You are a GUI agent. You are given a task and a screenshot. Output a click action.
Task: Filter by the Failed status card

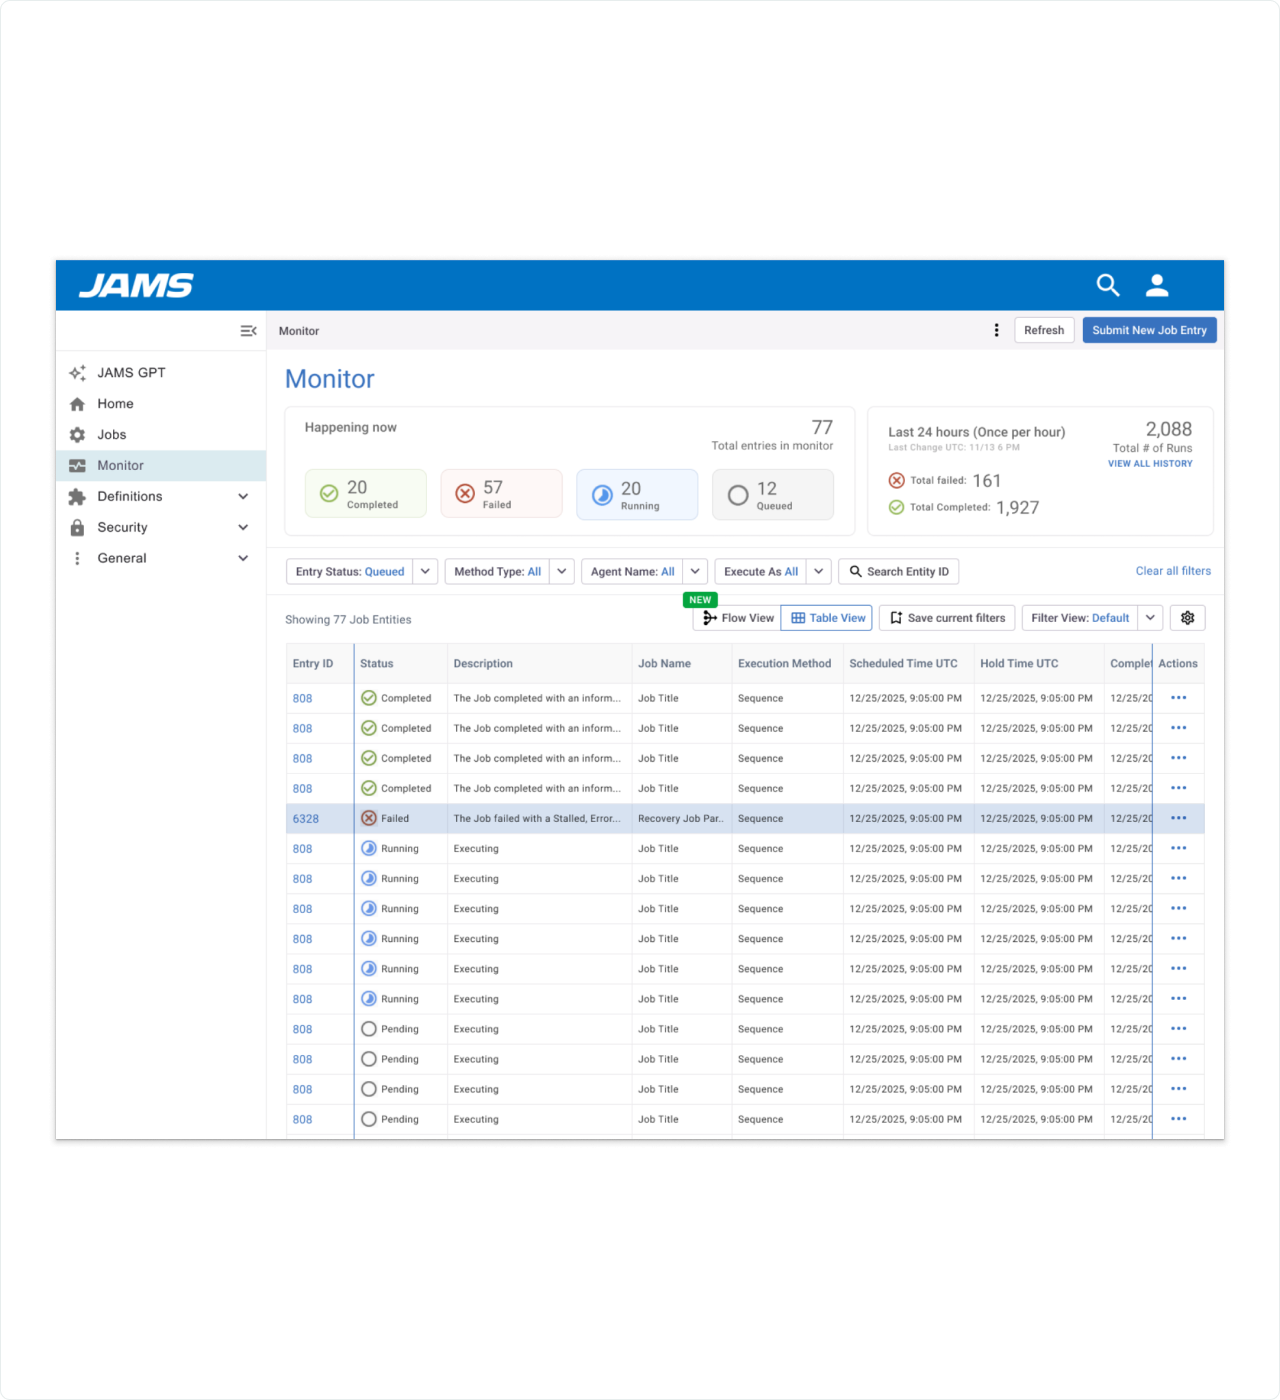(501, 494)
